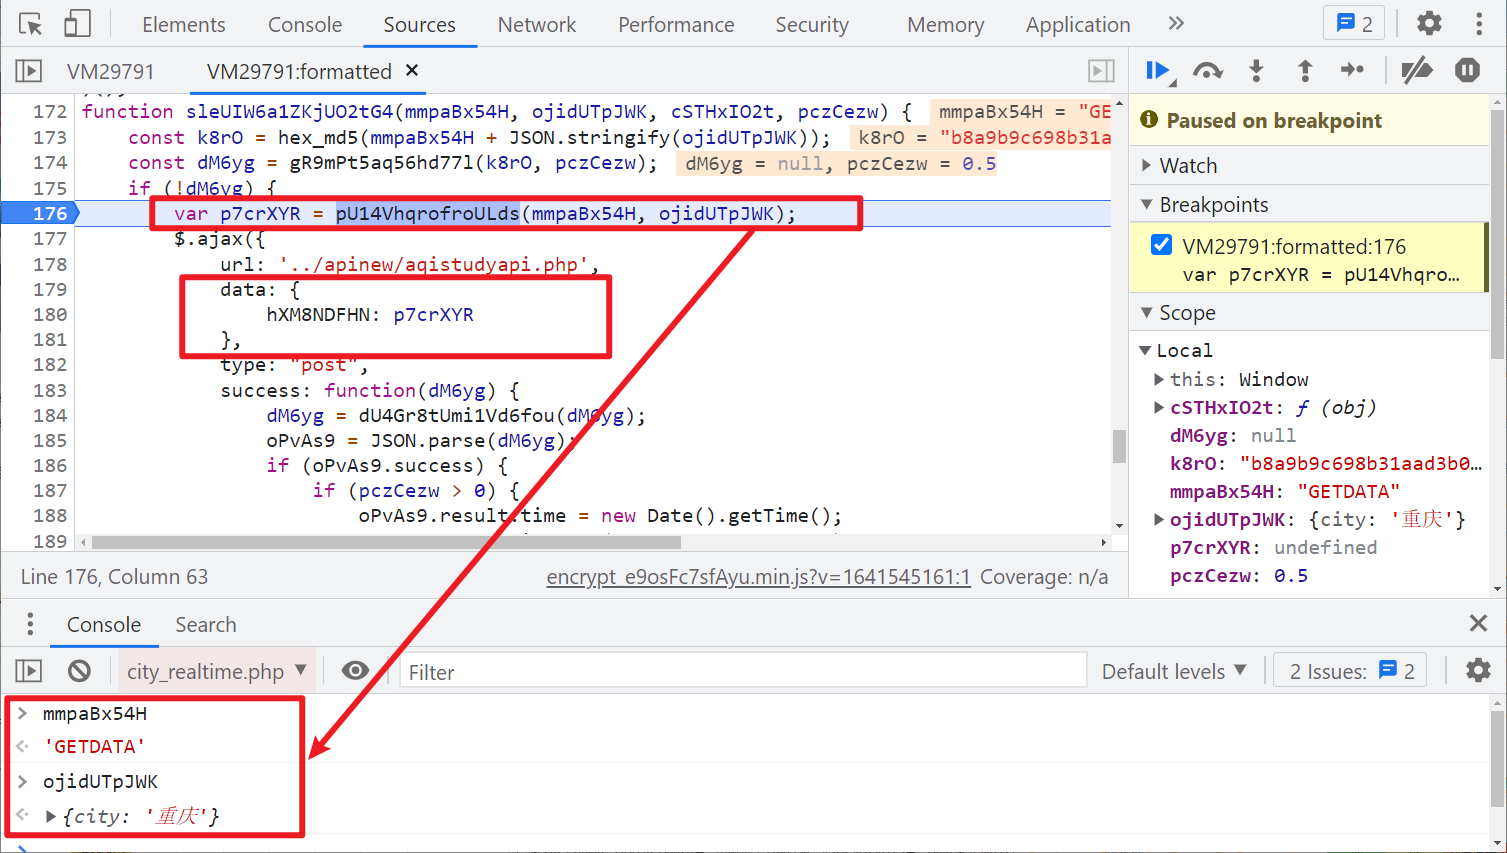Resume script execution
1507x853 pixels.
tap(1159, 70)
